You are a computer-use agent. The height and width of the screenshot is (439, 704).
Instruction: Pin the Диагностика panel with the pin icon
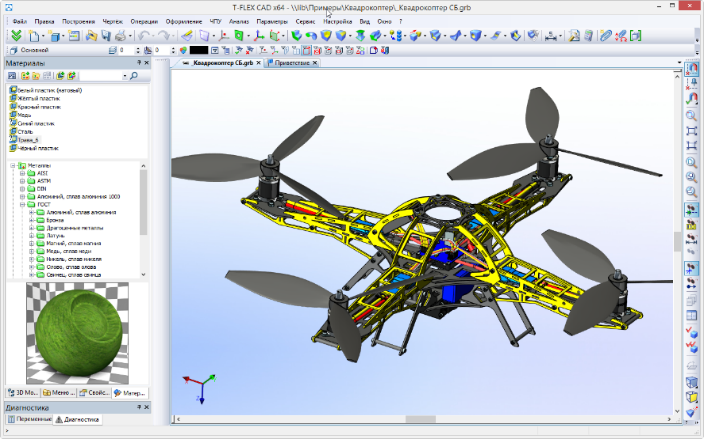(139, 407)
